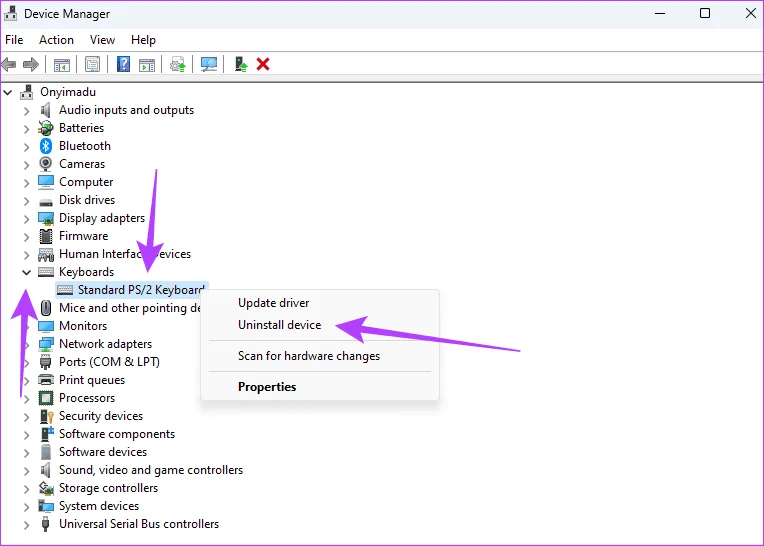This screenshot has width=764, height=546.
Task: Click the Ports (COM & LPT) icon
Action: pos(46,362)
